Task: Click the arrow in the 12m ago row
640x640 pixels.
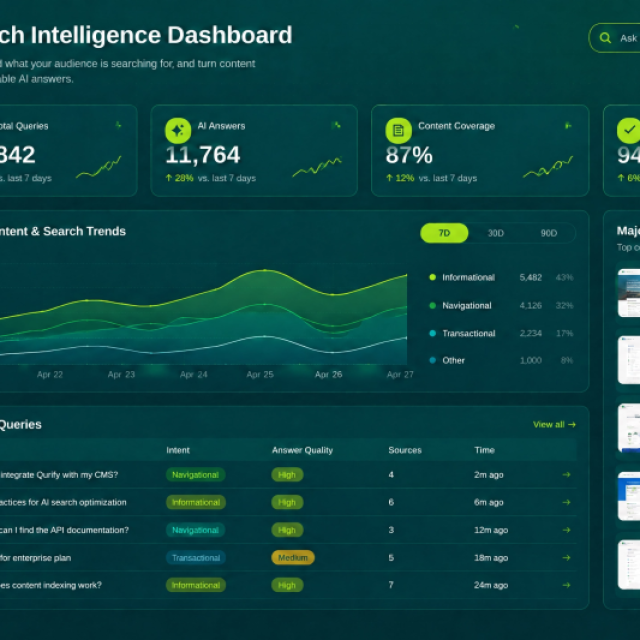Action: coord(566,530)
